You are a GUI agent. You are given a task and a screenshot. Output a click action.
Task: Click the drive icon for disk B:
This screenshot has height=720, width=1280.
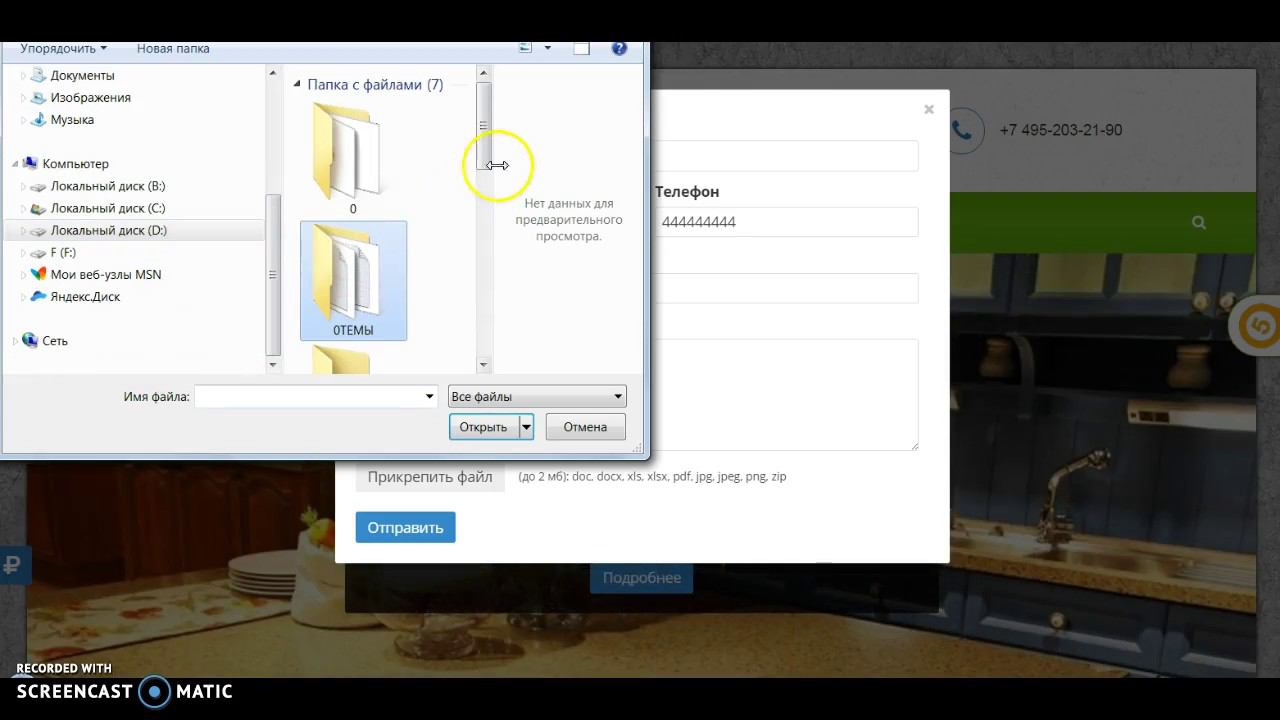38,186
